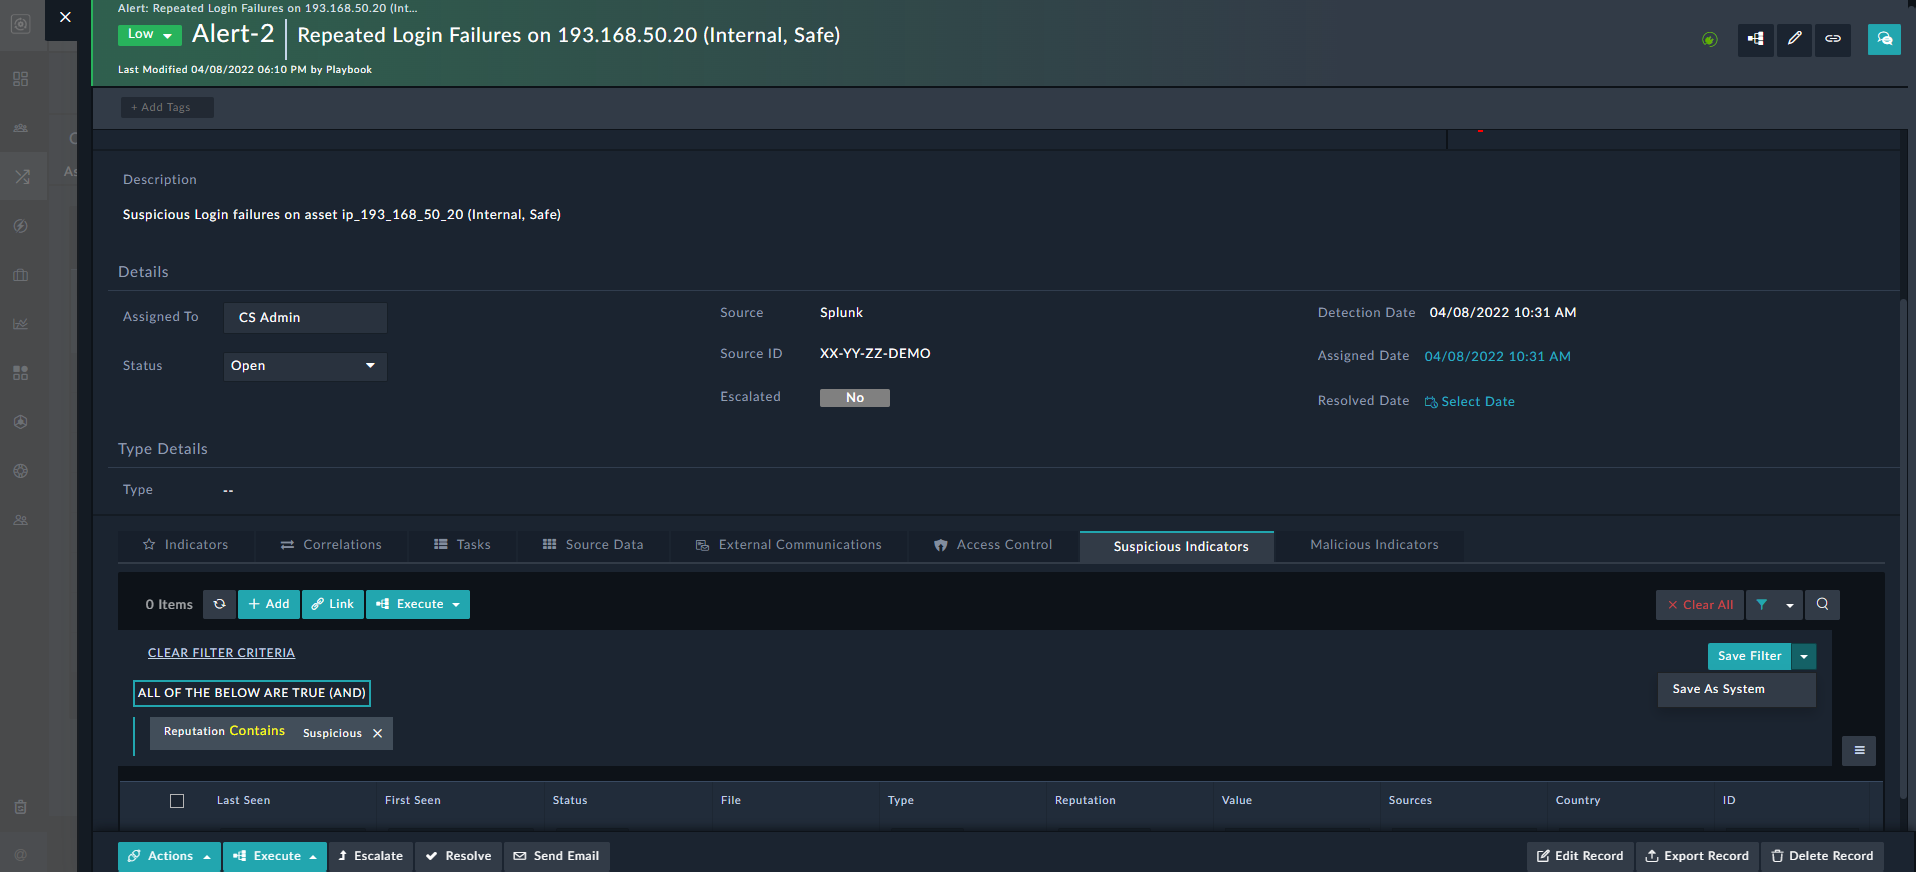Open the Status dropdown showing Open
The height and width of the screenshot is (872, 1916).
[x=305, y=366]
